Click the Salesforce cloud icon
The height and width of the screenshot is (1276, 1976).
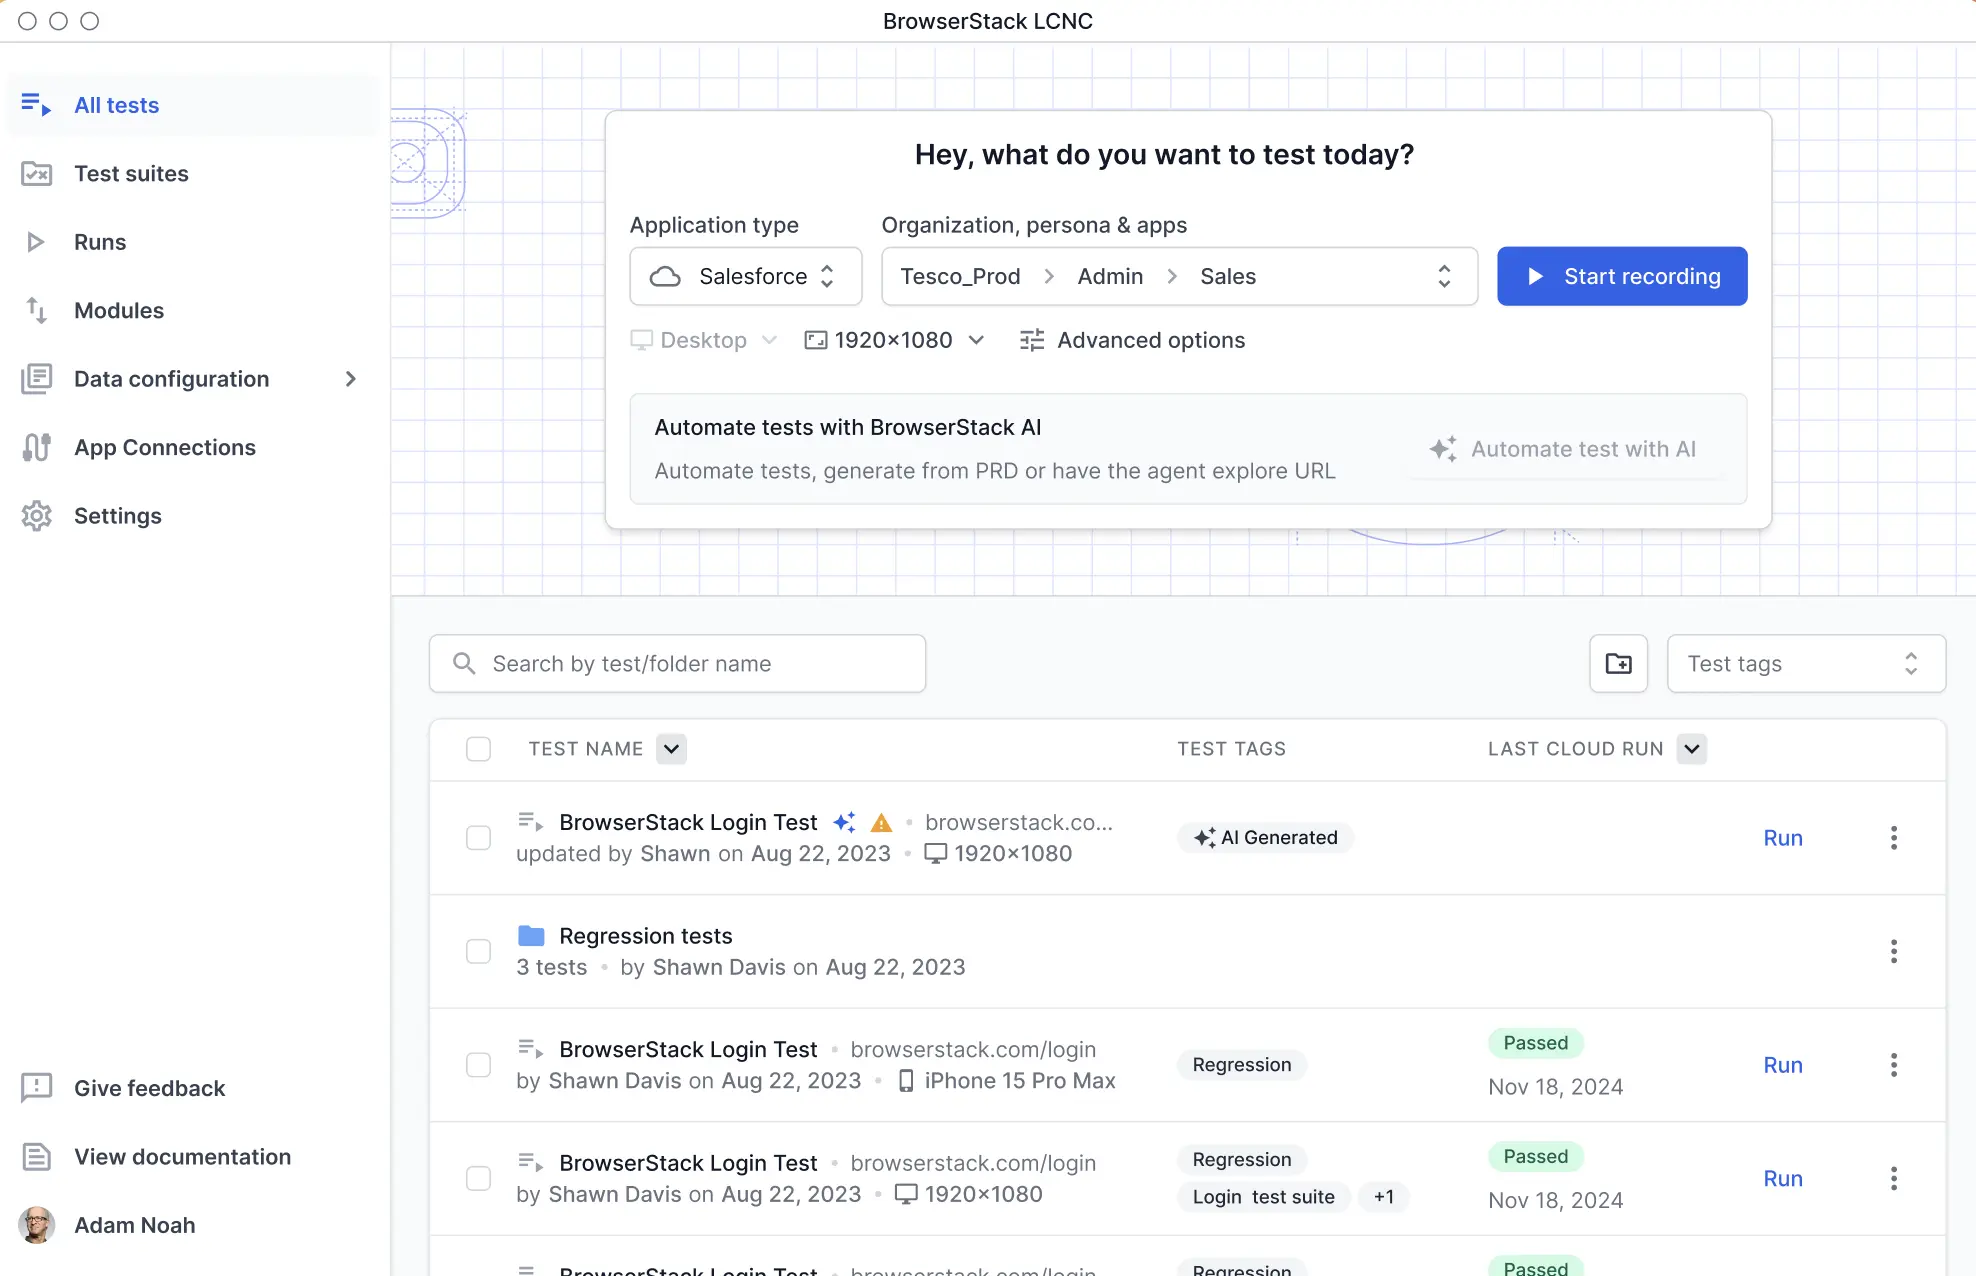tap(665, 277)
